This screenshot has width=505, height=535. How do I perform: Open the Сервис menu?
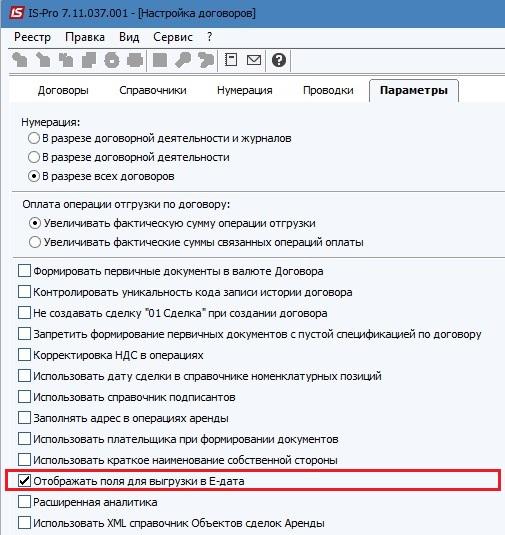173,37
